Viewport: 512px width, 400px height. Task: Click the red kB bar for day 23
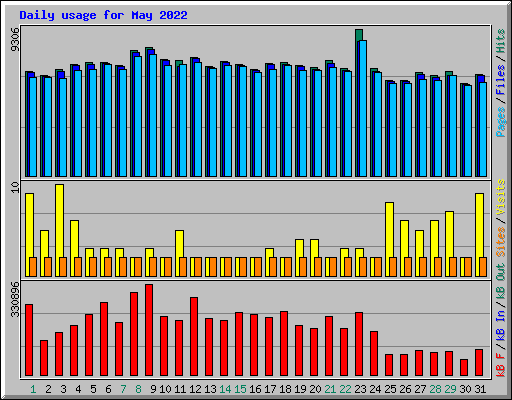(x=359, y=344)
